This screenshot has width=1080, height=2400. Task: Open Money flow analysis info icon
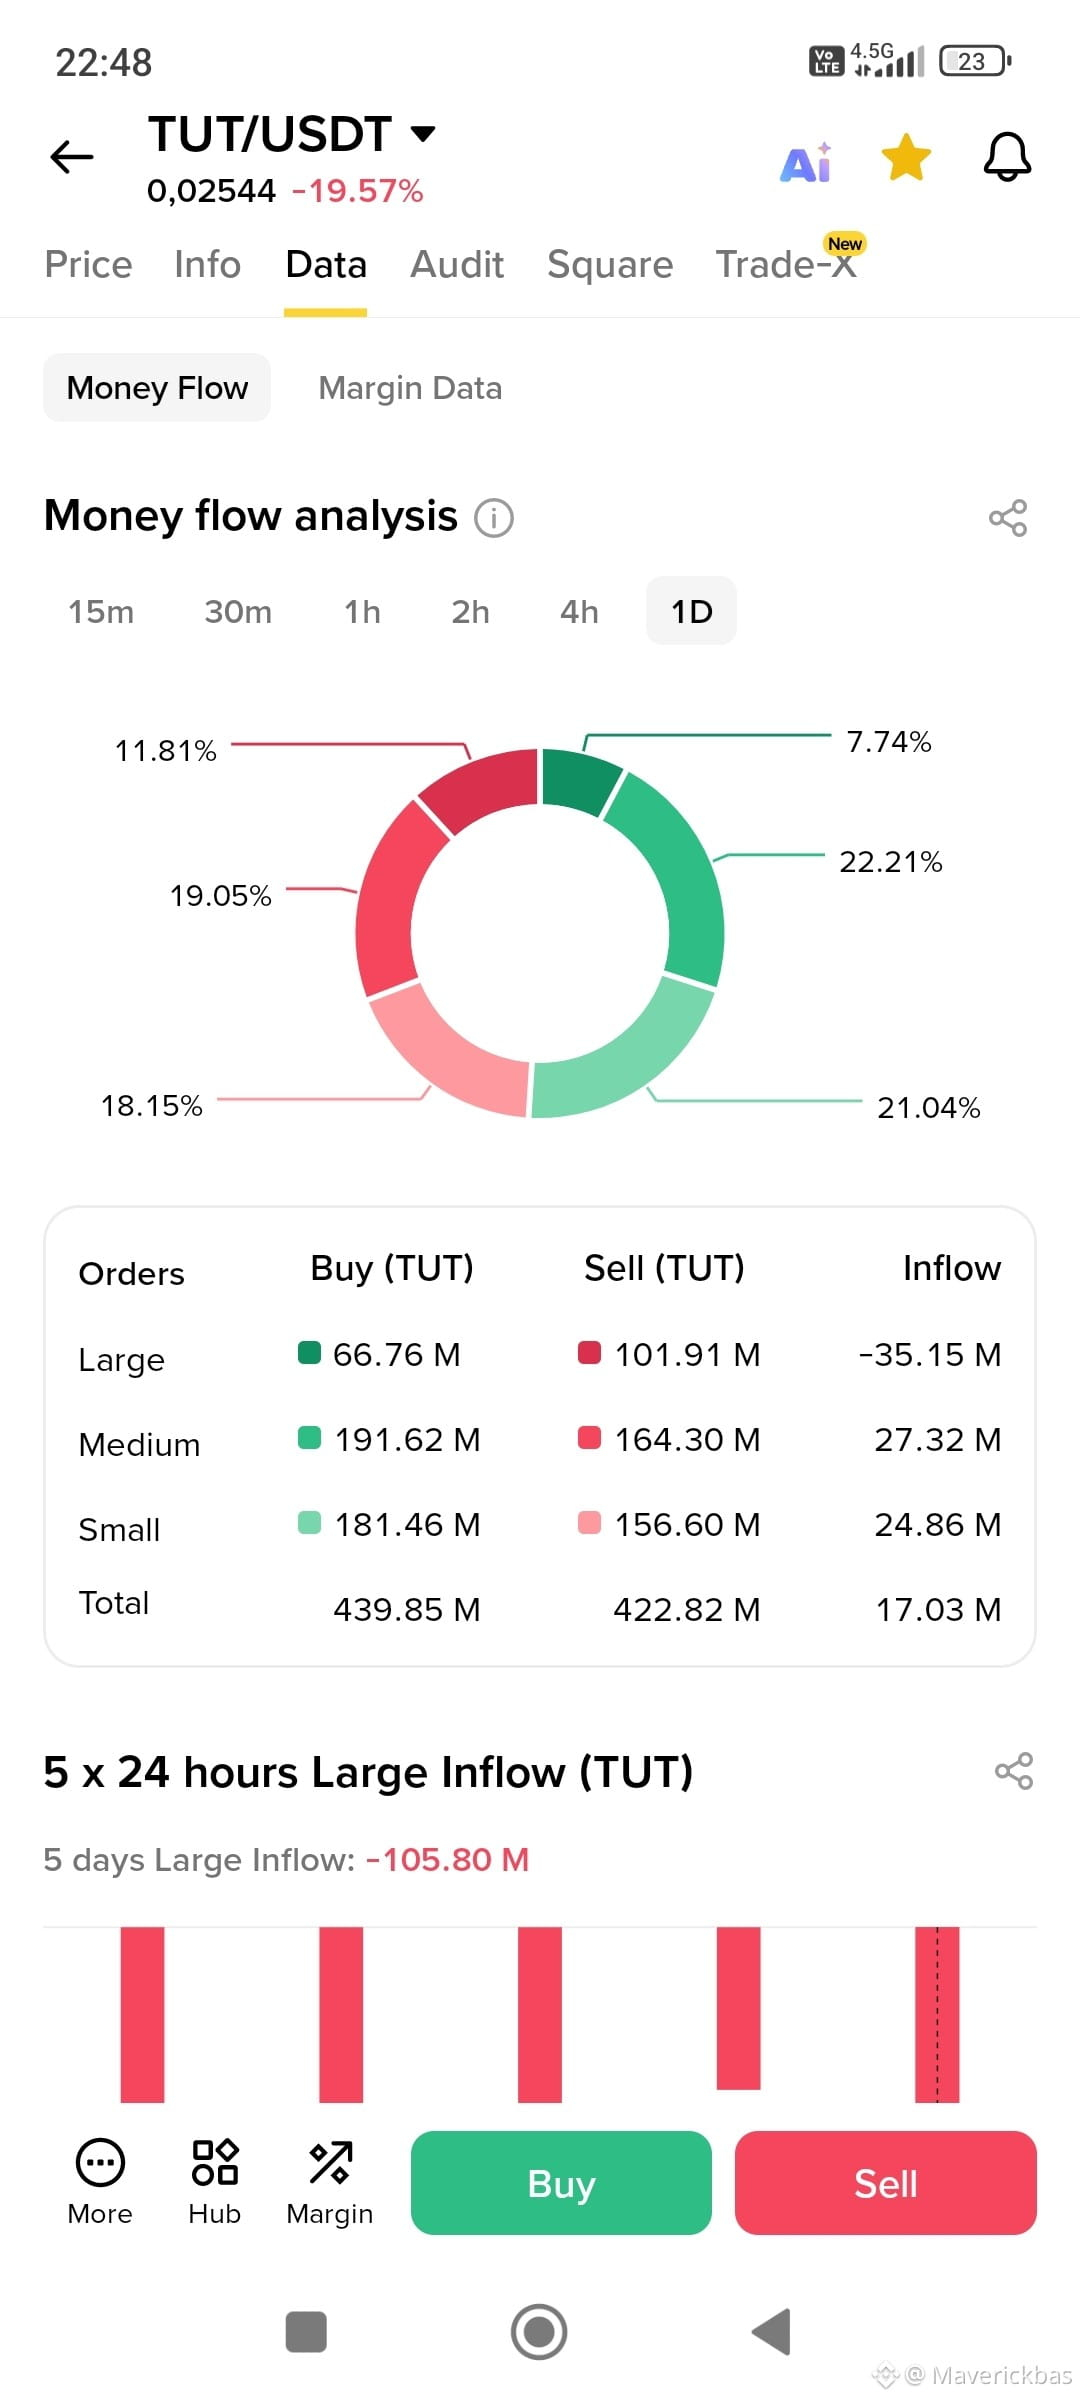pos(494,518)
